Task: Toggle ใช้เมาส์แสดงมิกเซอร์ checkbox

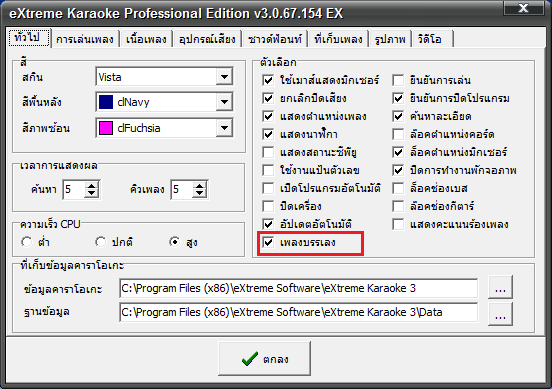Action: (x=268, y=80)
